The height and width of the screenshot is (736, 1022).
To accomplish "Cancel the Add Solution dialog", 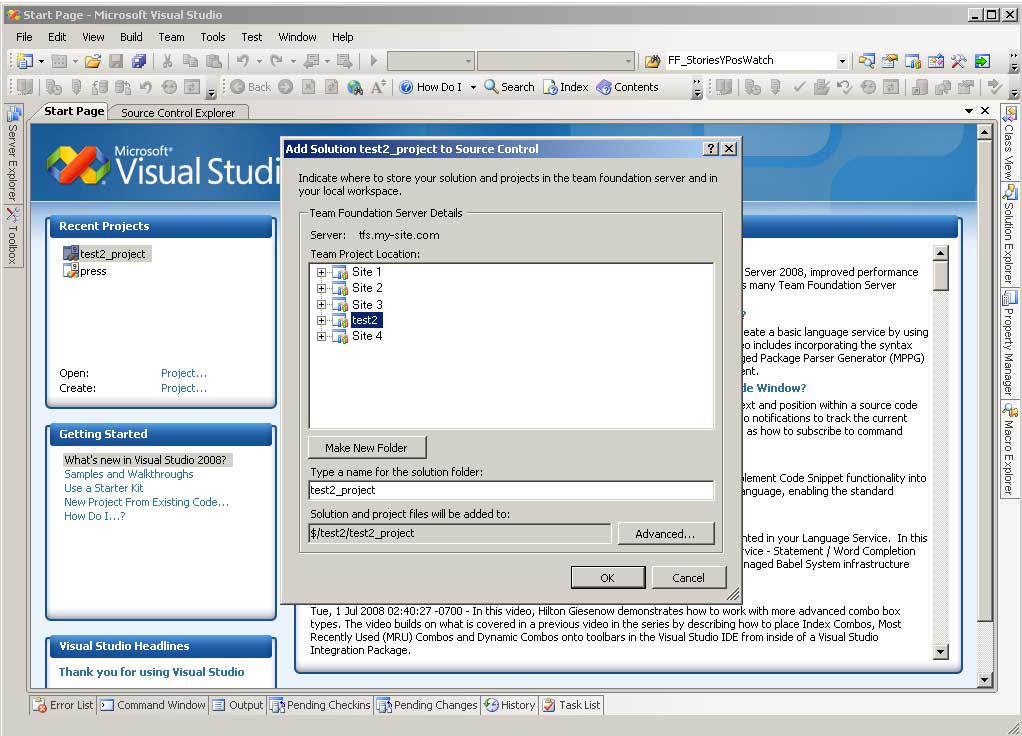I will [x=688, y=578].
